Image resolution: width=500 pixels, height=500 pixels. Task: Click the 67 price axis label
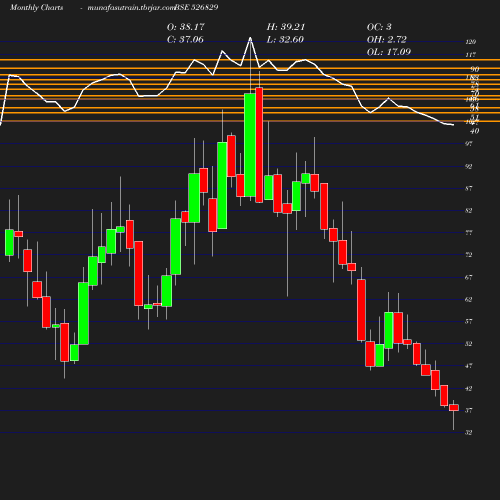pyautogui.click(x=469, y=277)
